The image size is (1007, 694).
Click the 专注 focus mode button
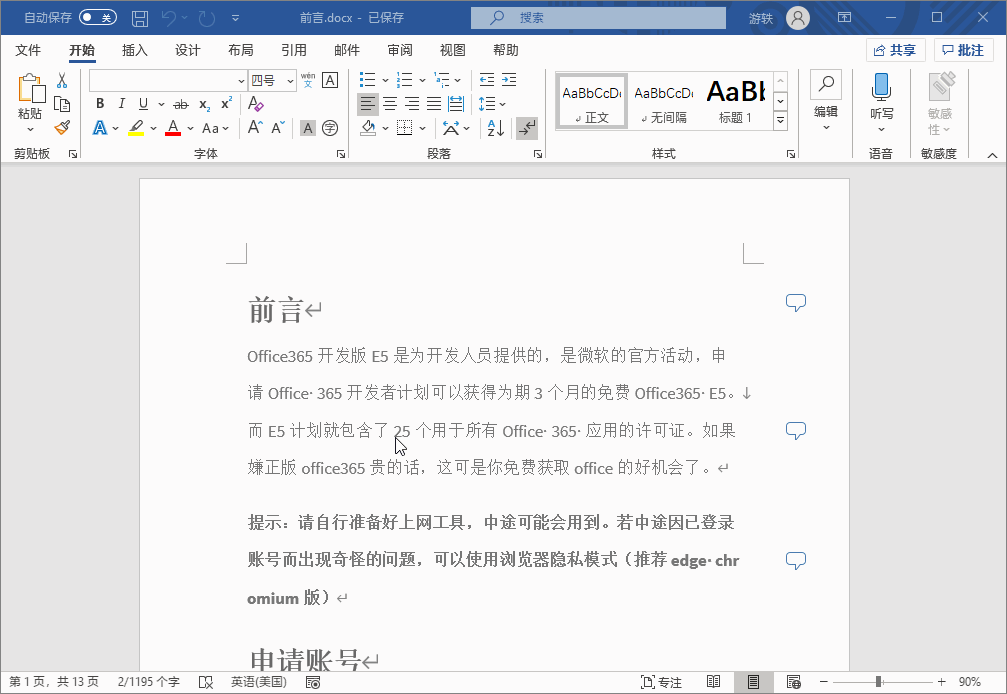[x=661, y=682]
